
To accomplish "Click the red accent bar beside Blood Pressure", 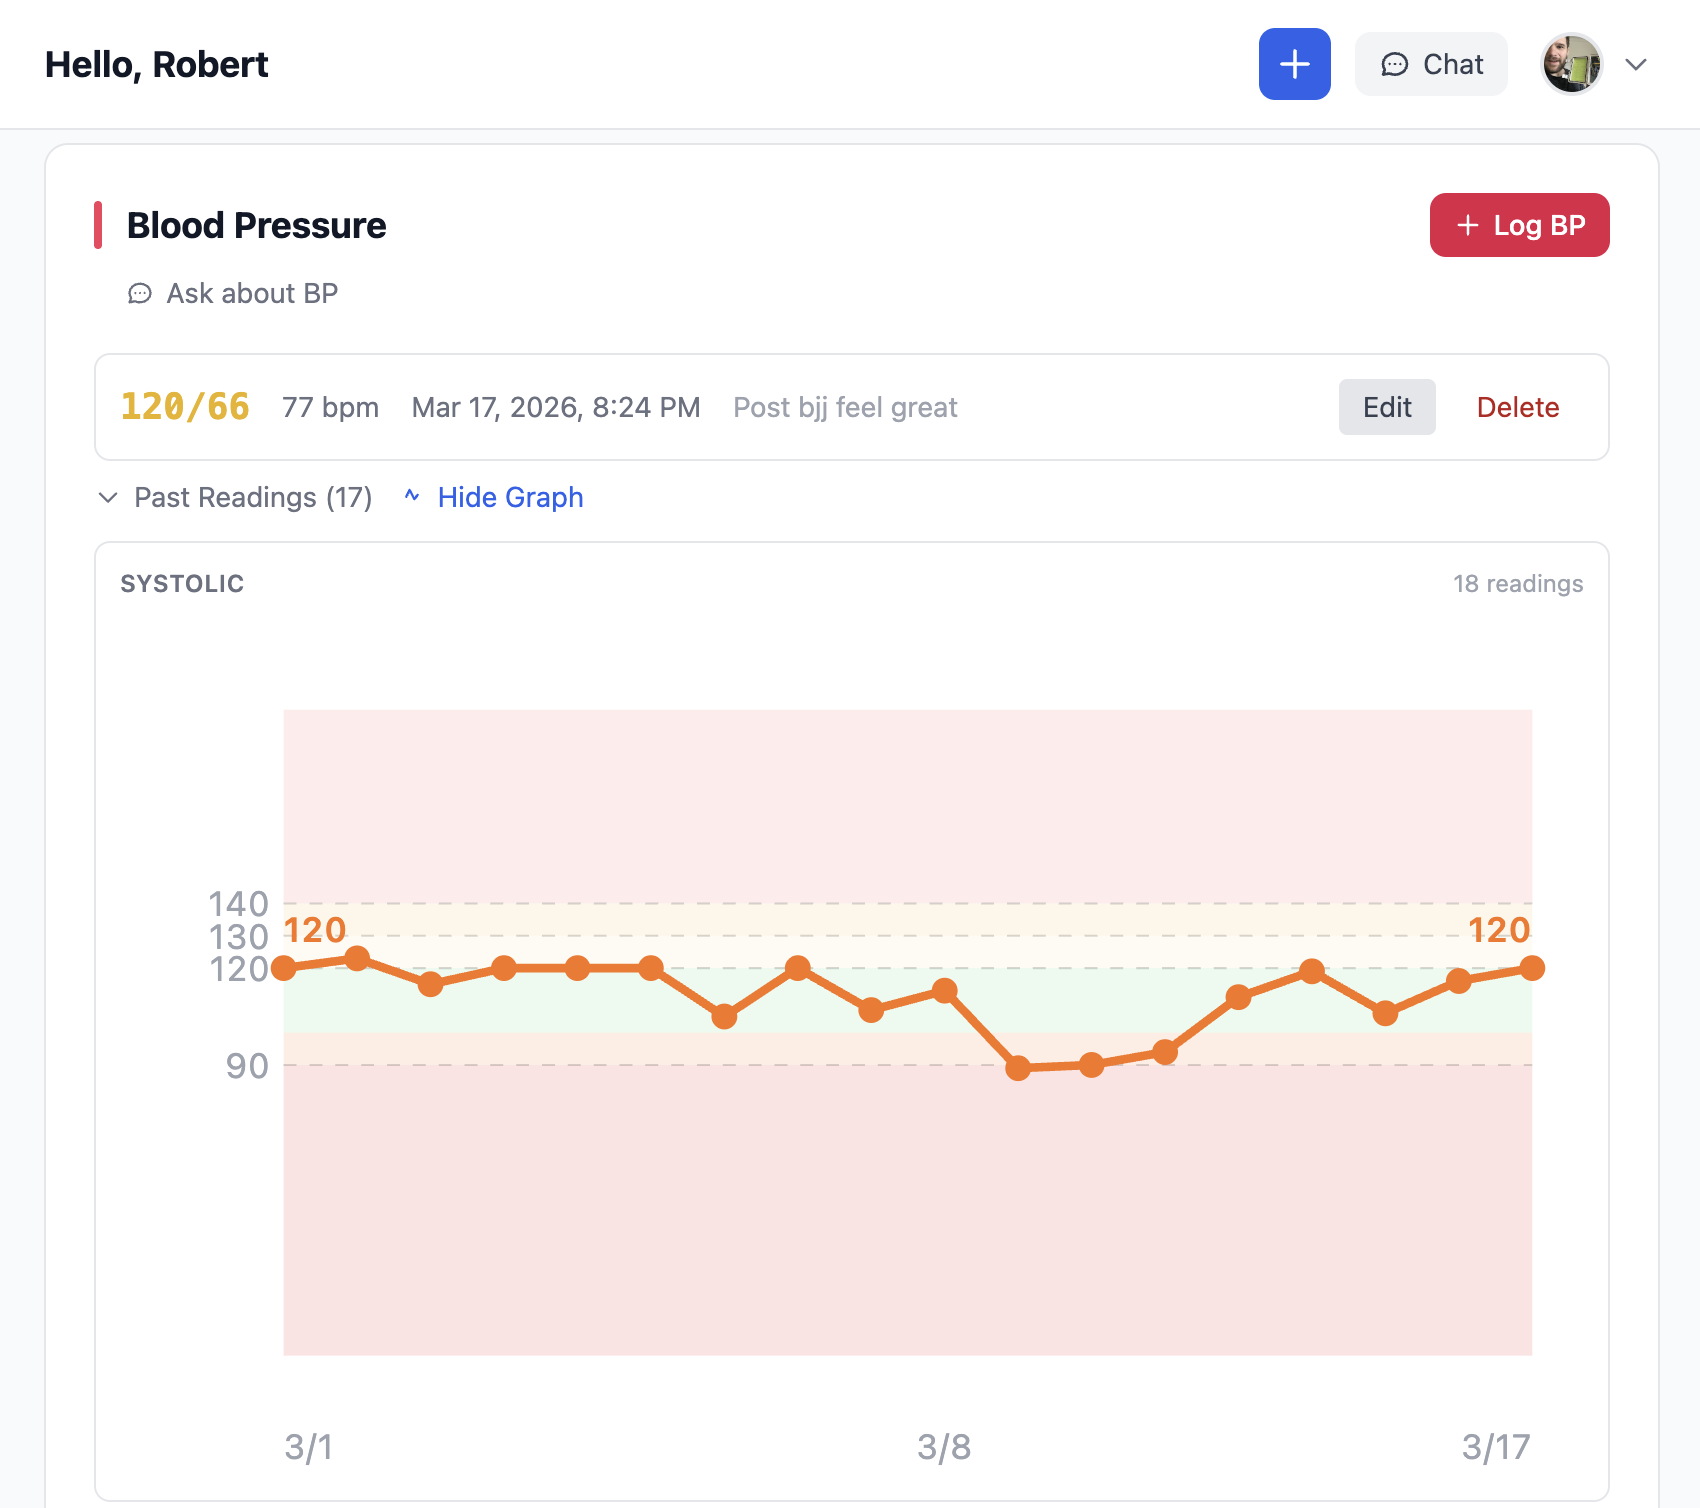I will (x=96, y=224).
